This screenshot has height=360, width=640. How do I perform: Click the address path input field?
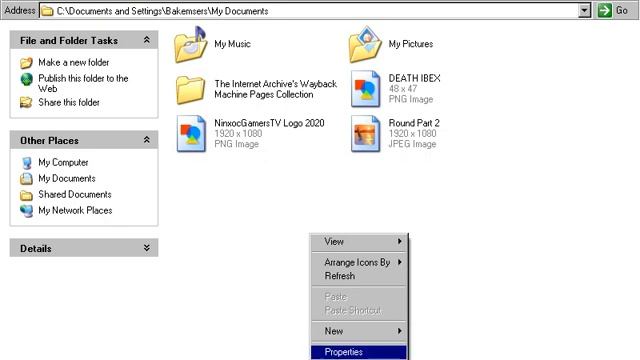309,11
